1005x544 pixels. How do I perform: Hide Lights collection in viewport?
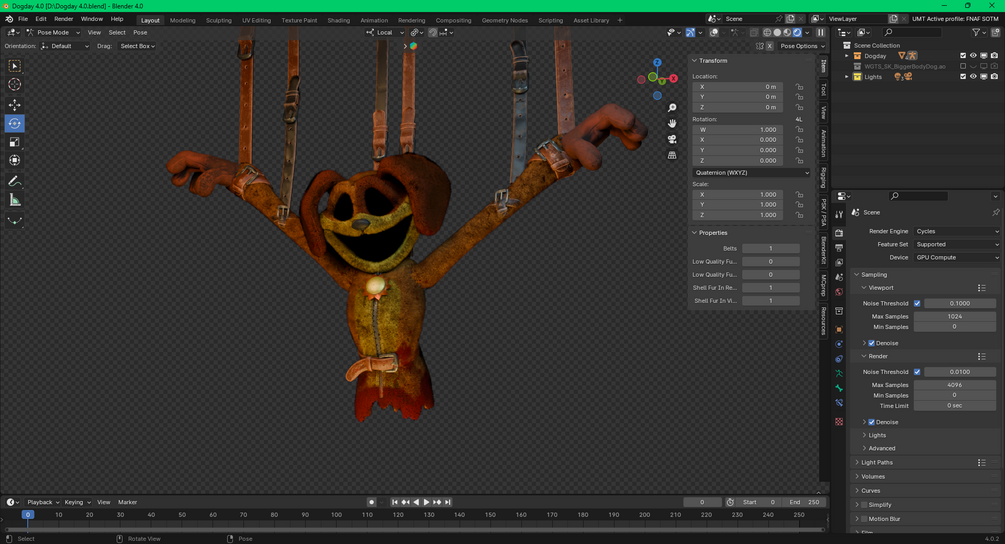click(x=973, y=77)
